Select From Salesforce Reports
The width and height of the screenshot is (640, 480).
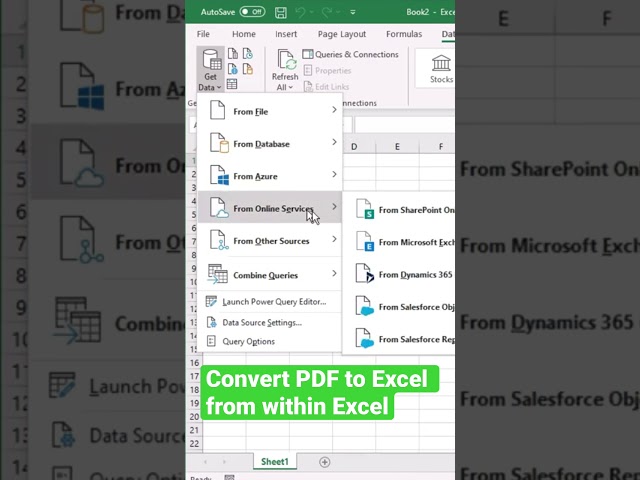[x=399, y=339]
